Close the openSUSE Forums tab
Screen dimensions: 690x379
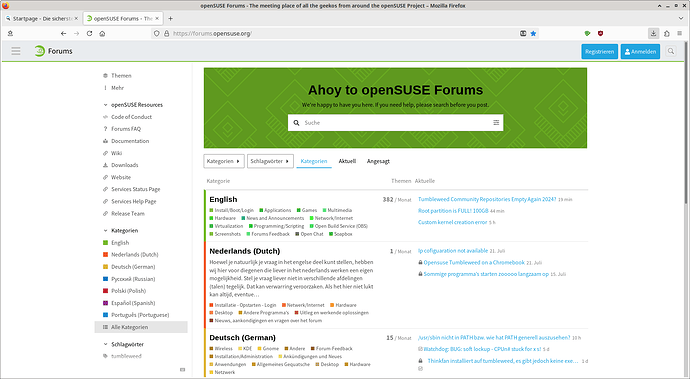[x=157, y=18]
